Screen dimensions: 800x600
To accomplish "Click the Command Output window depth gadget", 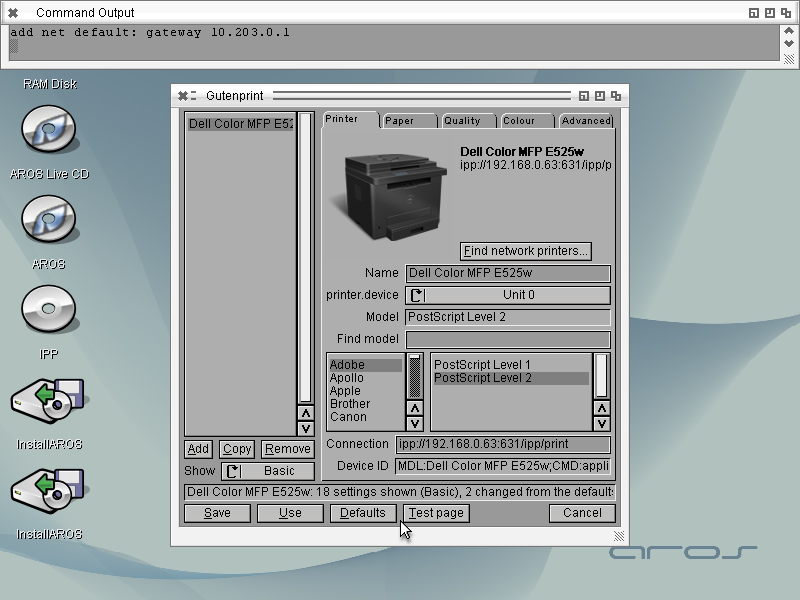I will click(x=786, y=13).
